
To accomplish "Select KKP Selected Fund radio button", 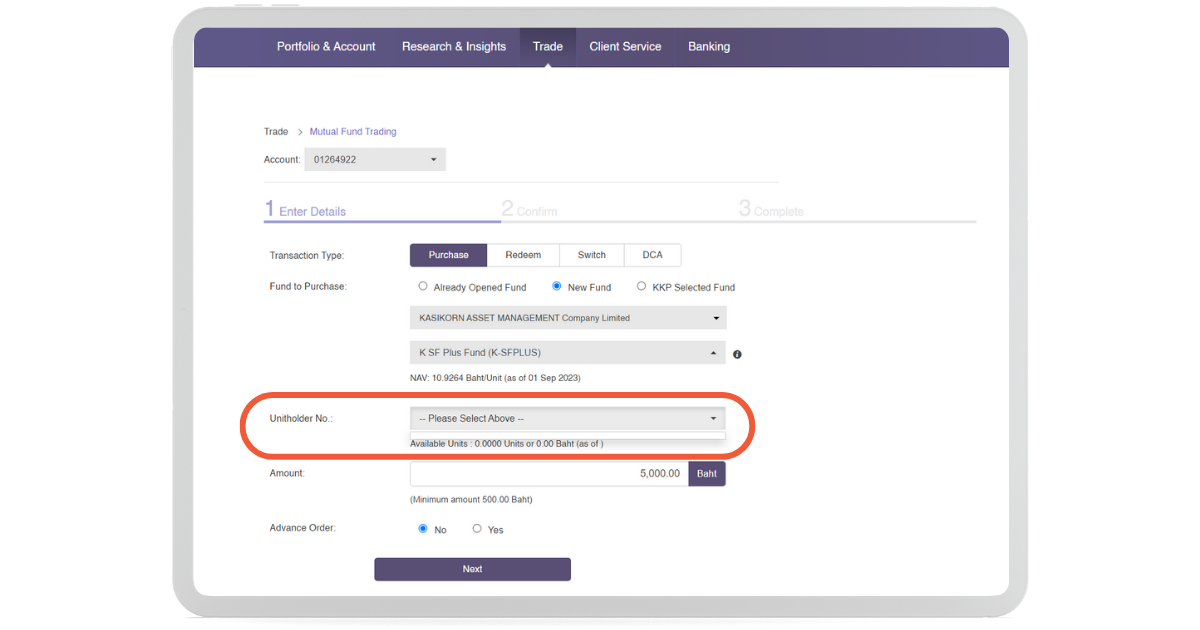I will point(642,287).
